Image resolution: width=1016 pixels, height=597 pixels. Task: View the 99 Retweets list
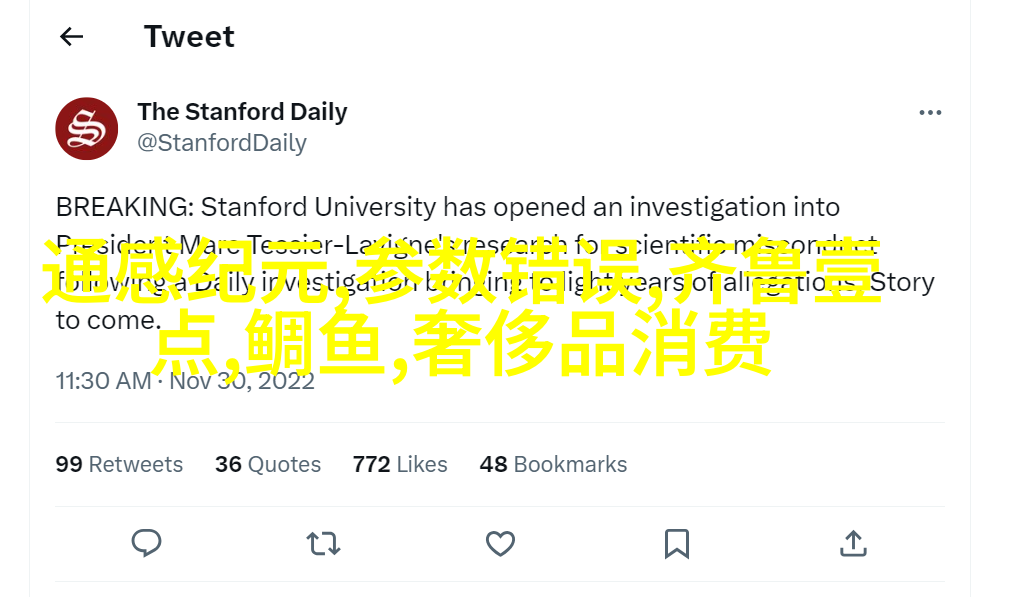(x=119, y=464)
